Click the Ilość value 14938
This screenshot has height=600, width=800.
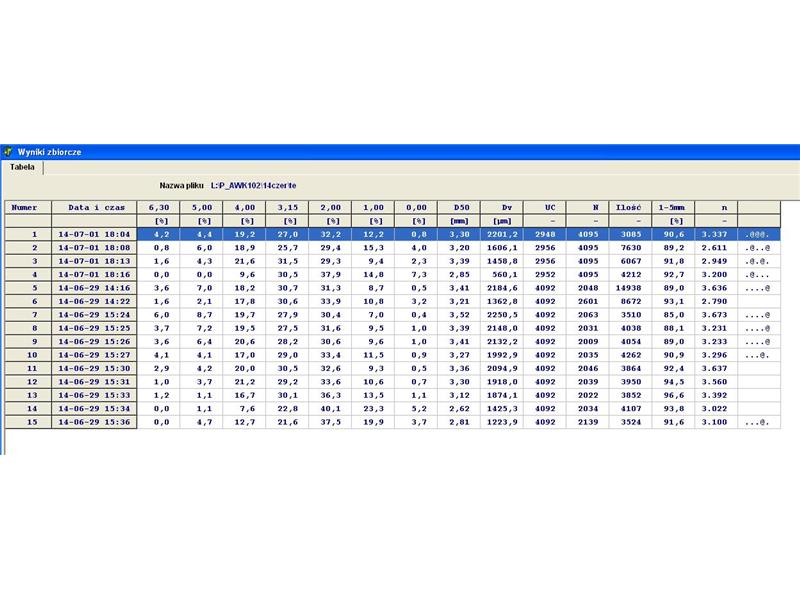(629, 287)
